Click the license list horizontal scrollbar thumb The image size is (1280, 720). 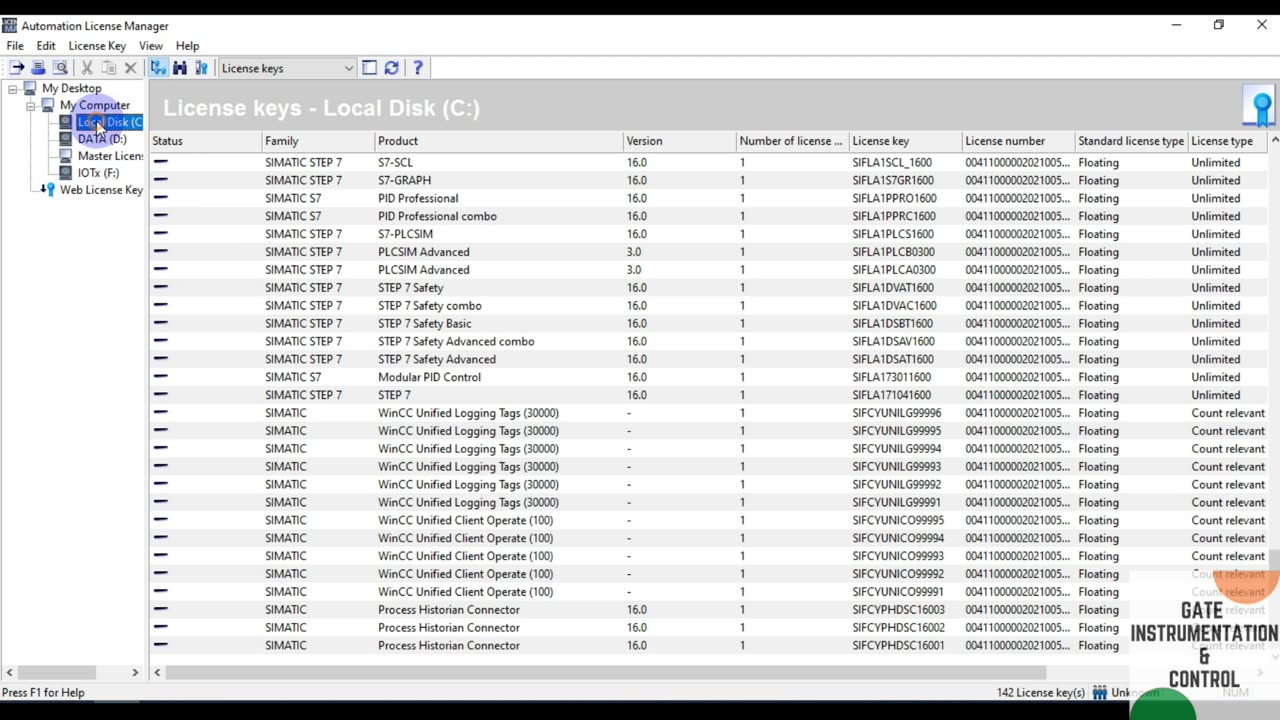click(x=606, y=673)
